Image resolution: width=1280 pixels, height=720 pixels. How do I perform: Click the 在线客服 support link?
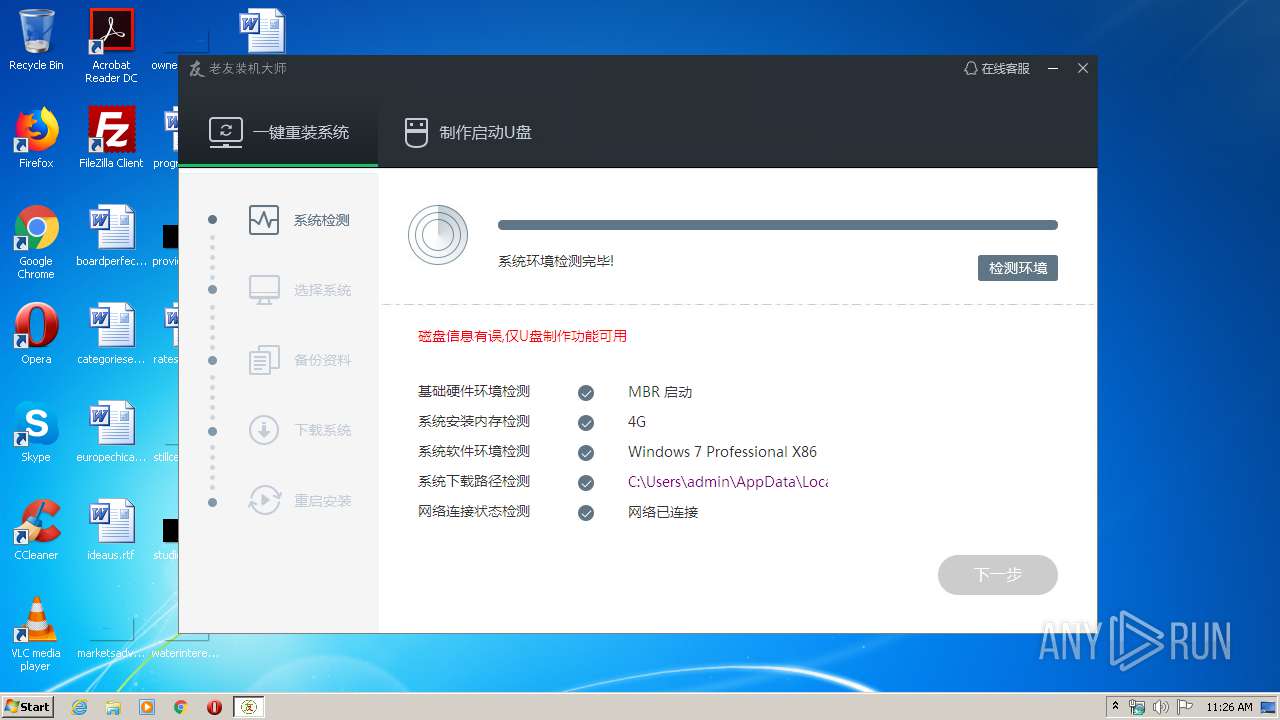996,68
